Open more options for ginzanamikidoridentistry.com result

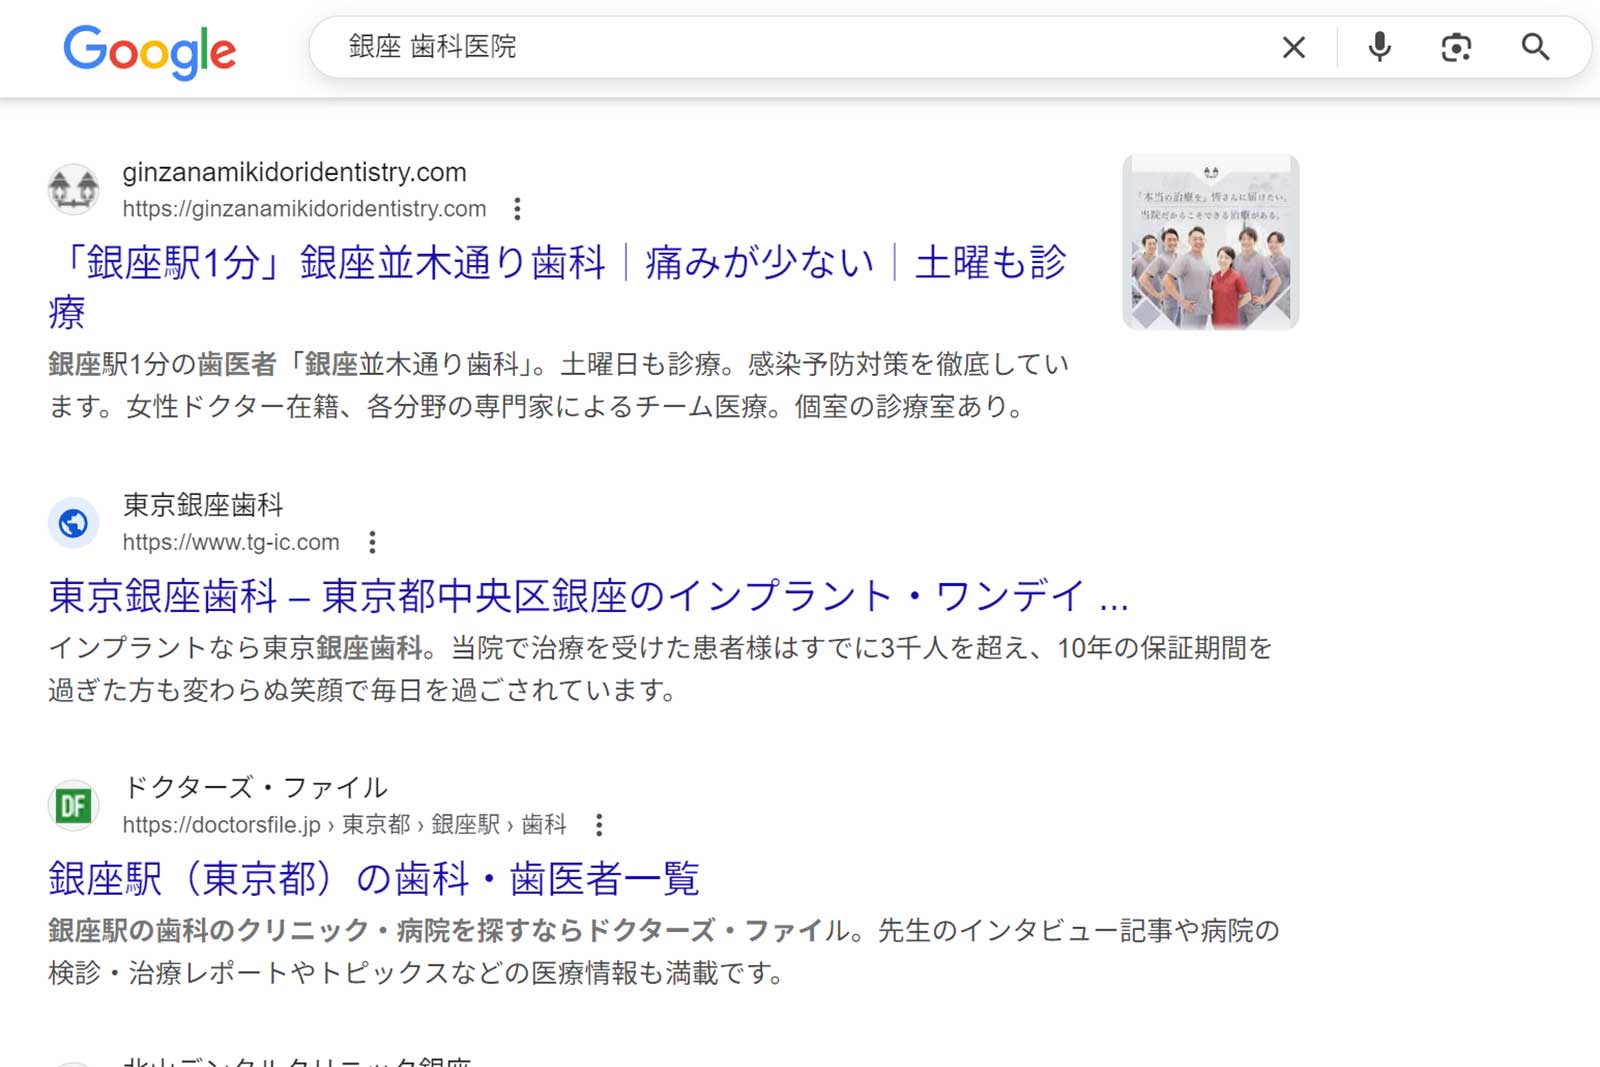(517, 209)
